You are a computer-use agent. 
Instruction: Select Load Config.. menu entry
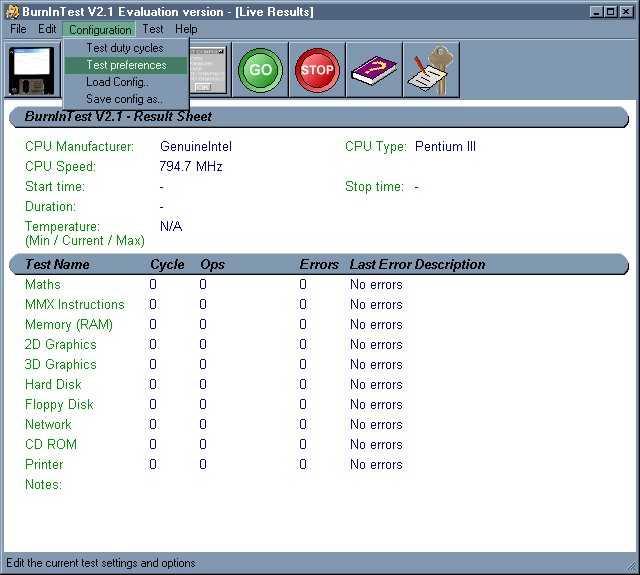126,82
